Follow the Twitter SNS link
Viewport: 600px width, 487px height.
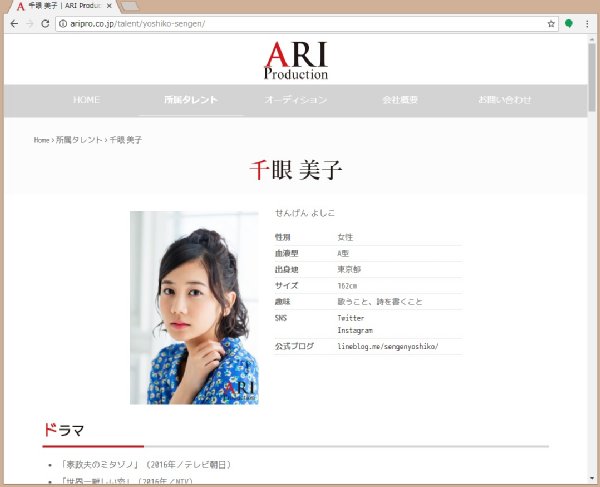click(351, 318)
